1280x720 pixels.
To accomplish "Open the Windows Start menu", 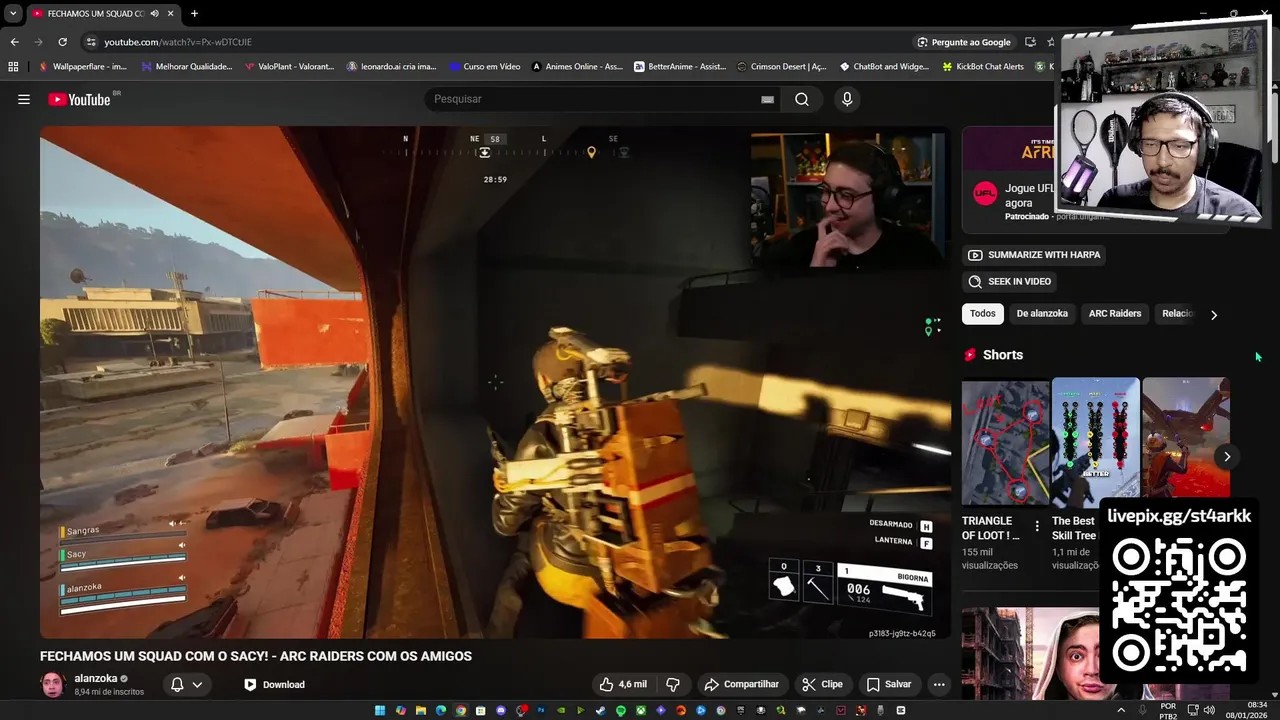I will click(380, 711).
